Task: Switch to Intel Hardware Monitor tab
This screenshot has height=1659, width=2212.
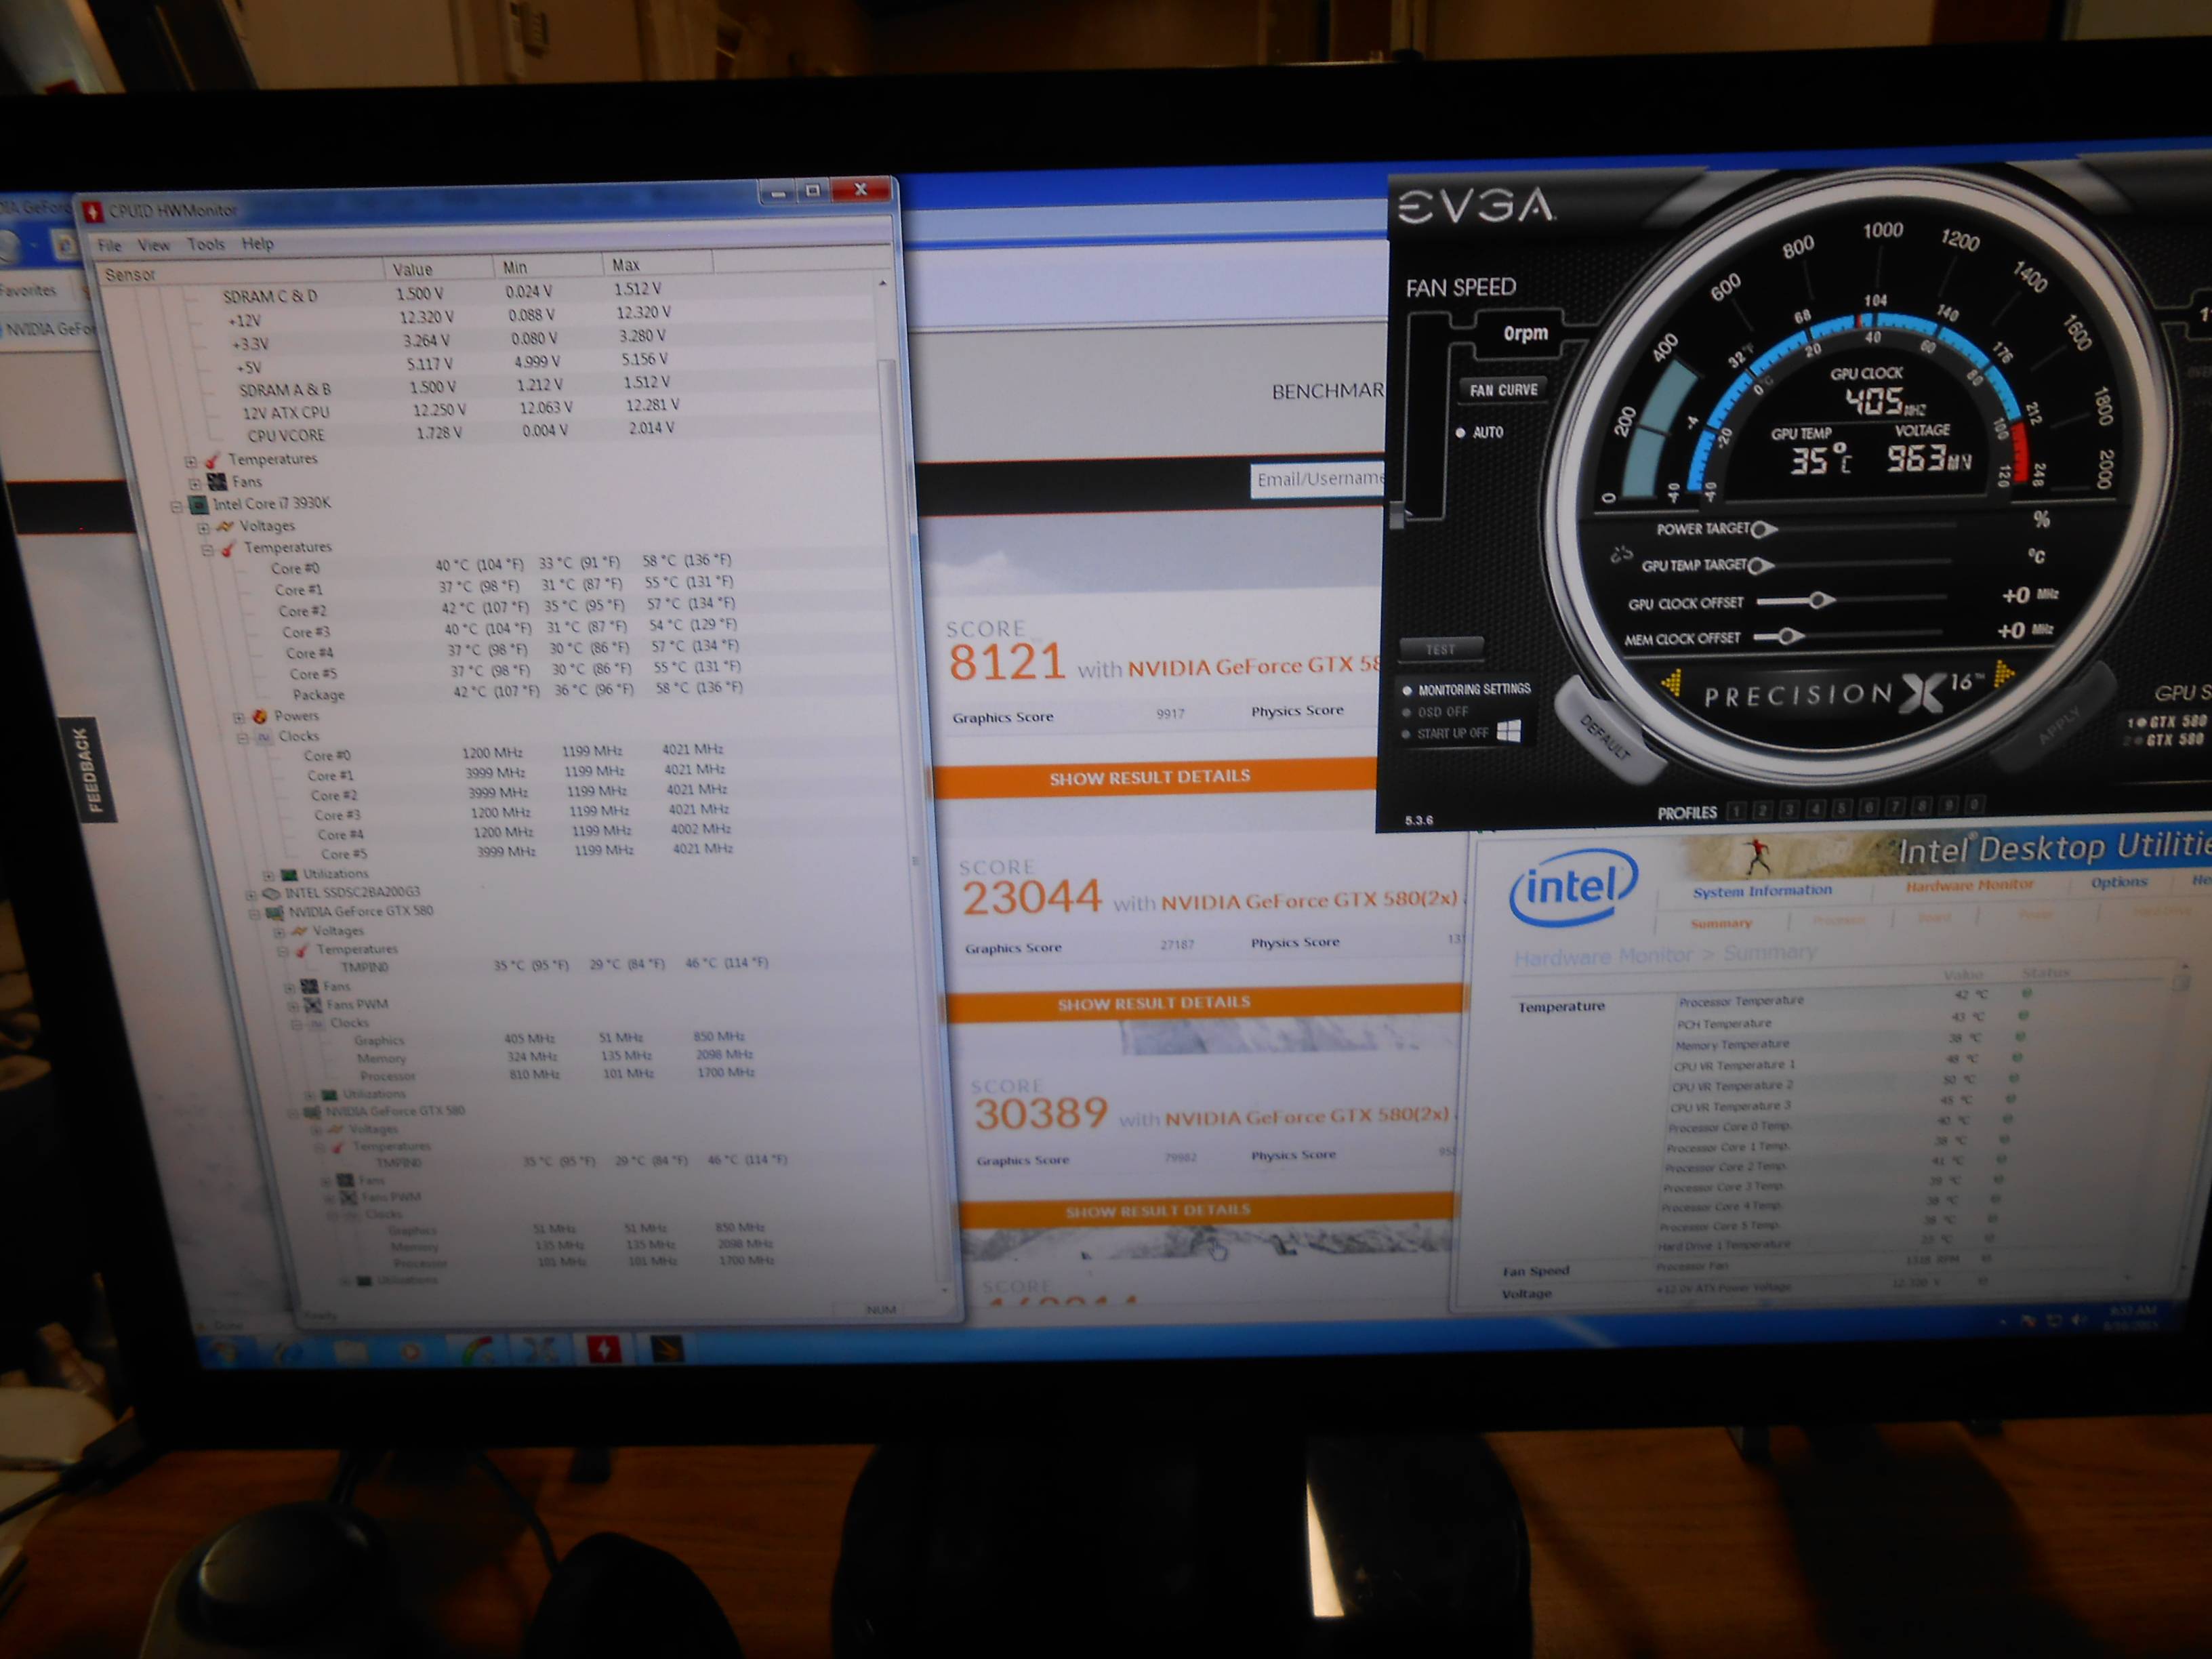Action: (1969, 885)
